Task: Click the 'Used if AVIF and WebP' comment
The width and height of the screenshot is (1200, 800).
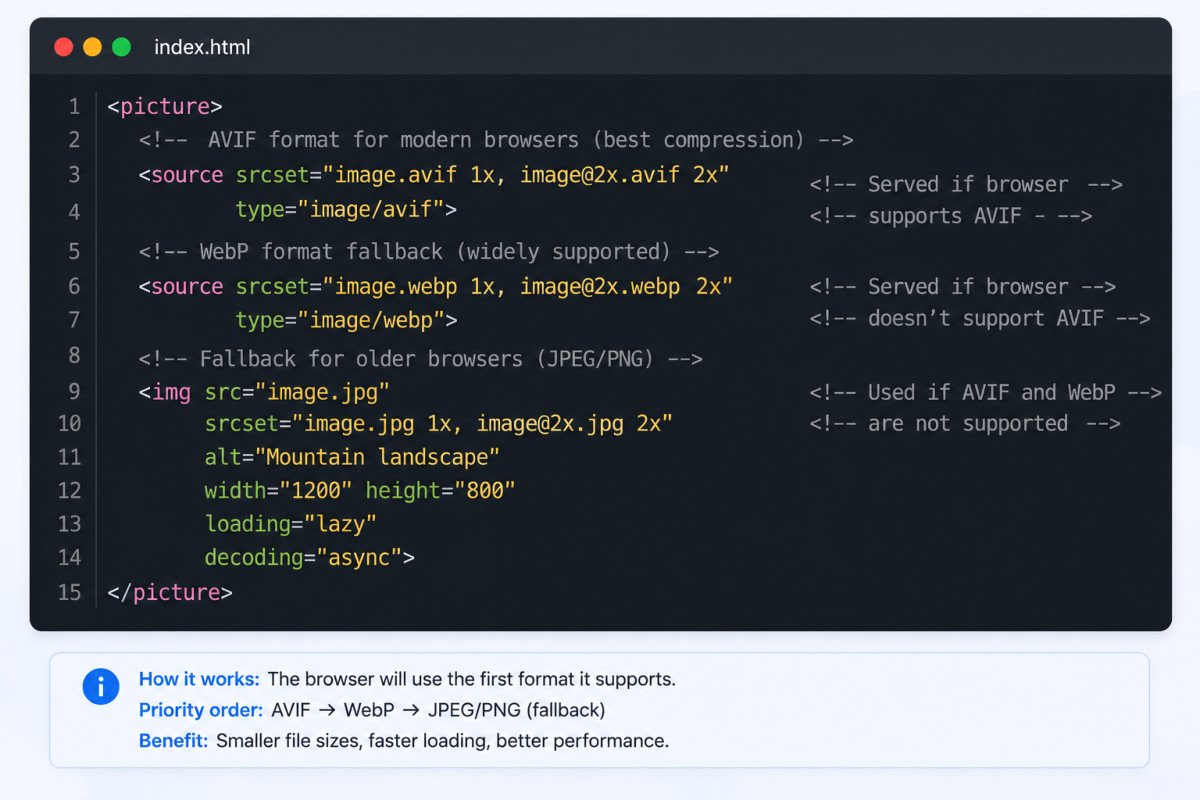Action: point(986,392)
